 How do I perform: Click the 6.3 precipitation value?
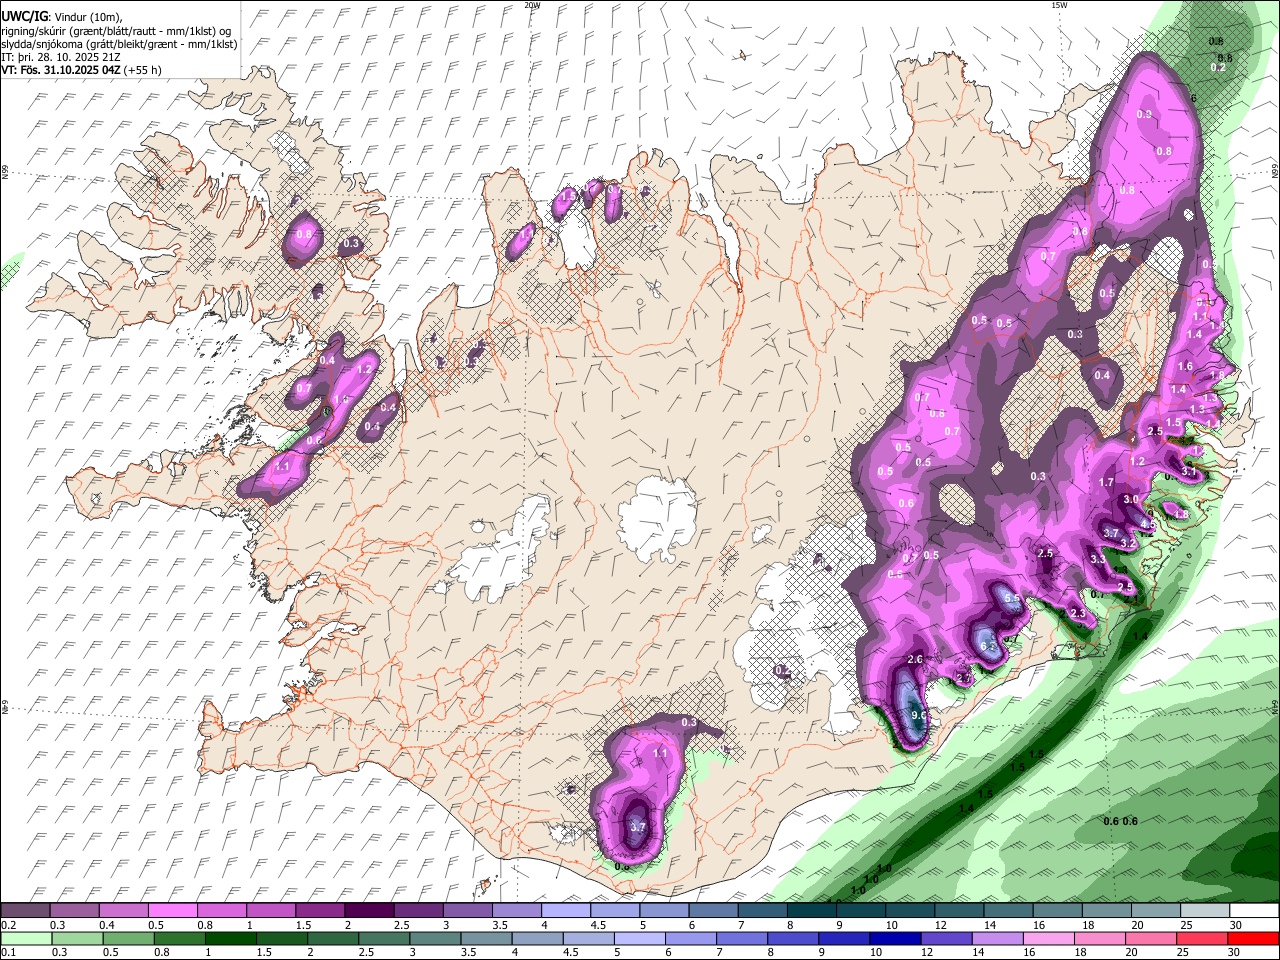pyautogui.click(x=988, y=646)
